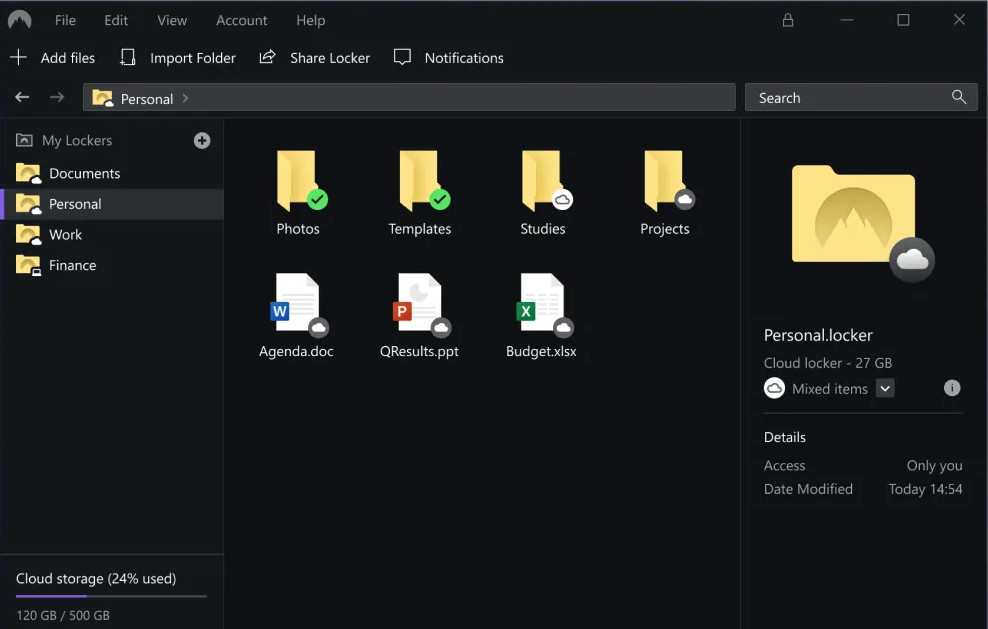Open the Notifications panel
Image resolution: width=988 pixels, height=629 pixels.
[449, 58]
